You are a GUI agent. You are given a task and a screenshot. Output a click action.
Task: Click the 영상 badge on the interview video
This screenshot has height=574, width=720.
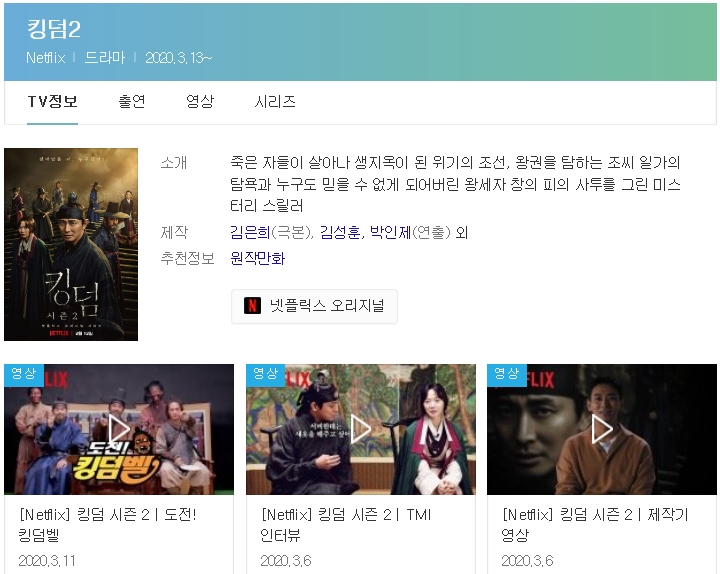tap(265, 373)
